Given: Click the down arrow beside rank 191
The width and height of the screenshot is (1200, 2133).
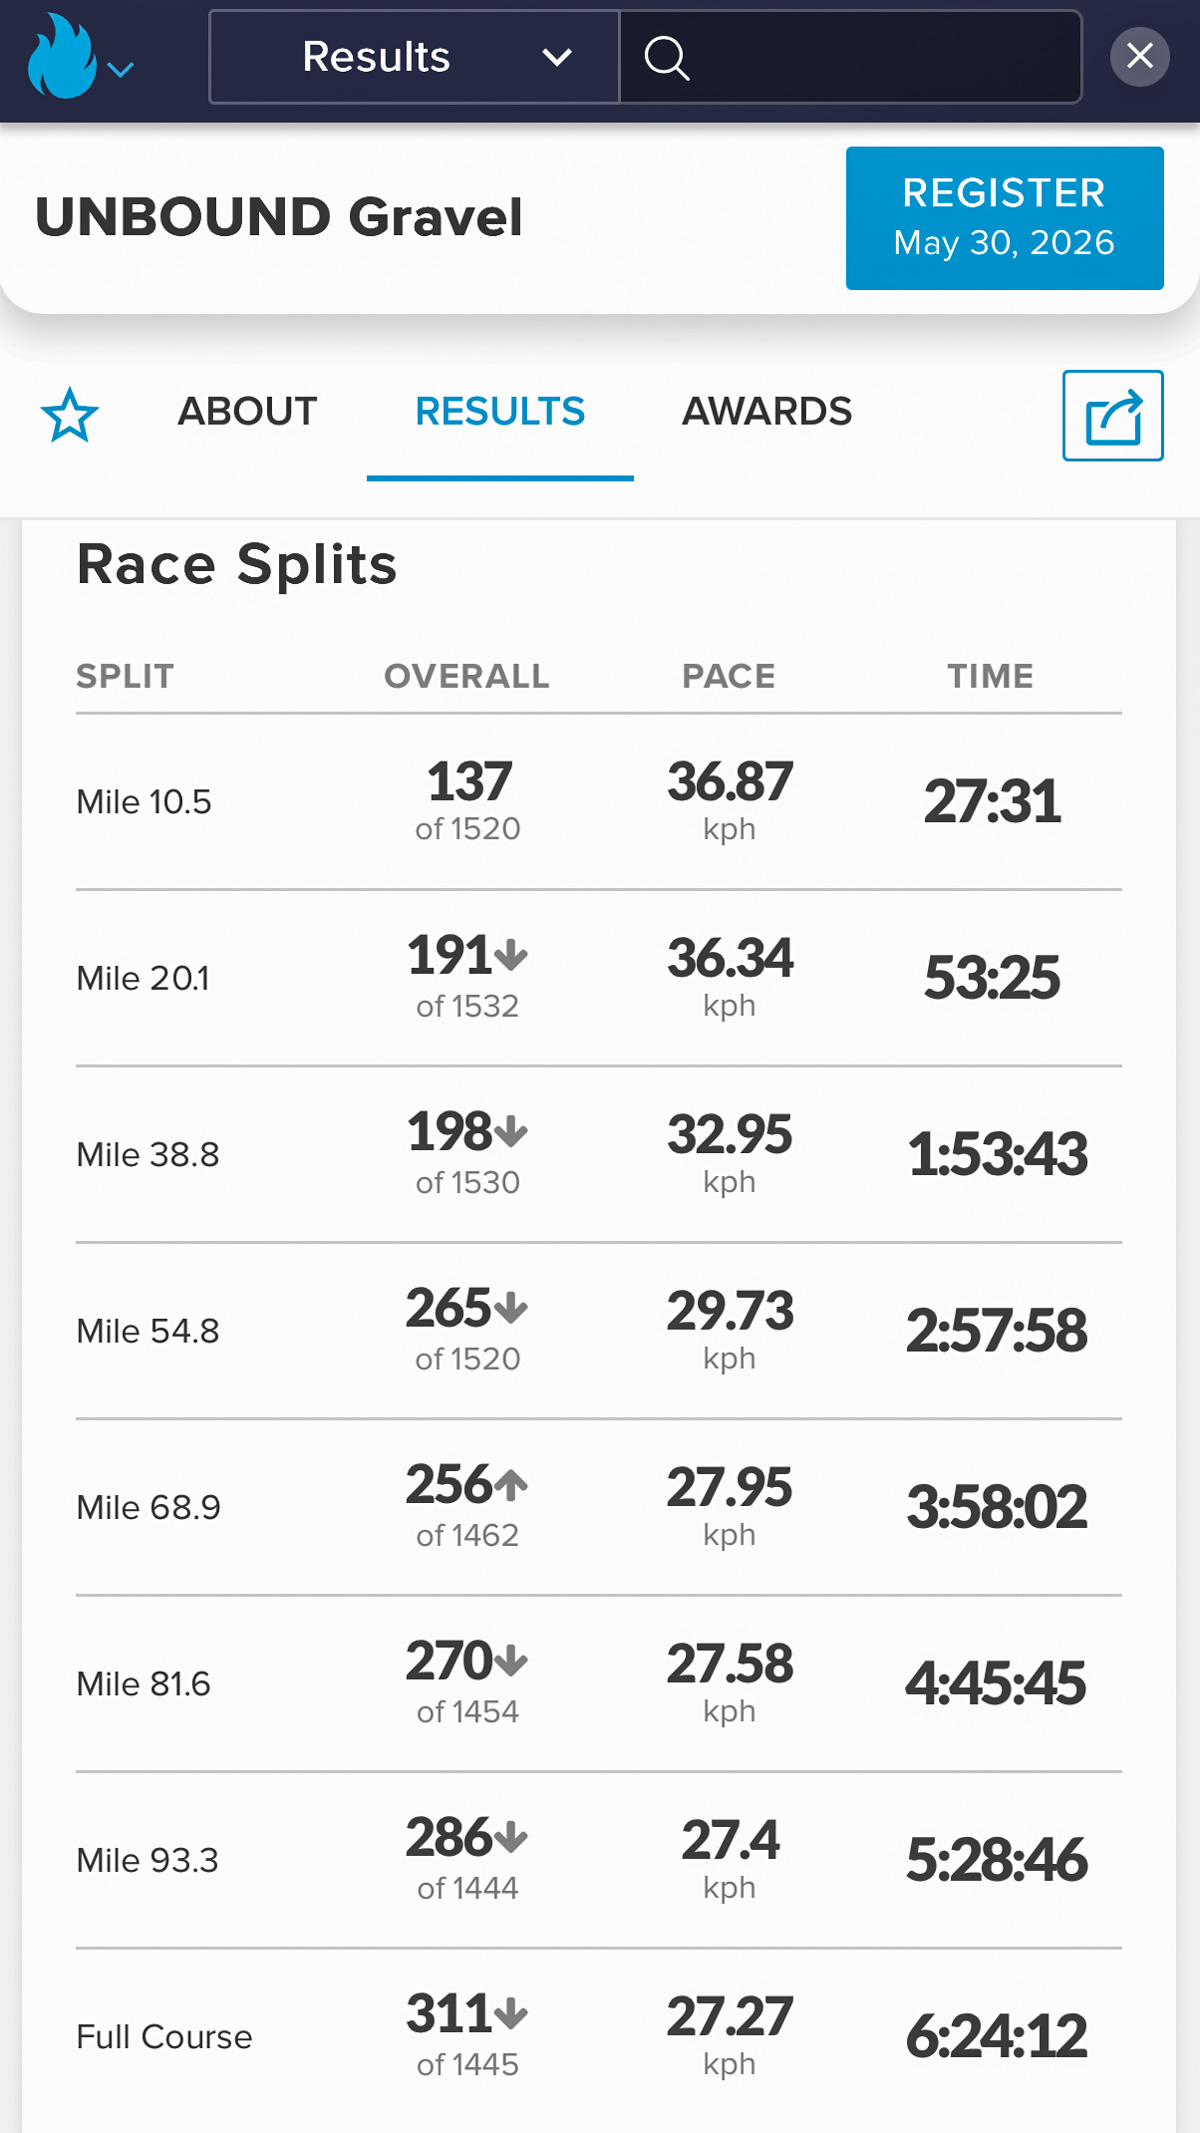Looking at the screenshot, I should (x=511, y=955).
